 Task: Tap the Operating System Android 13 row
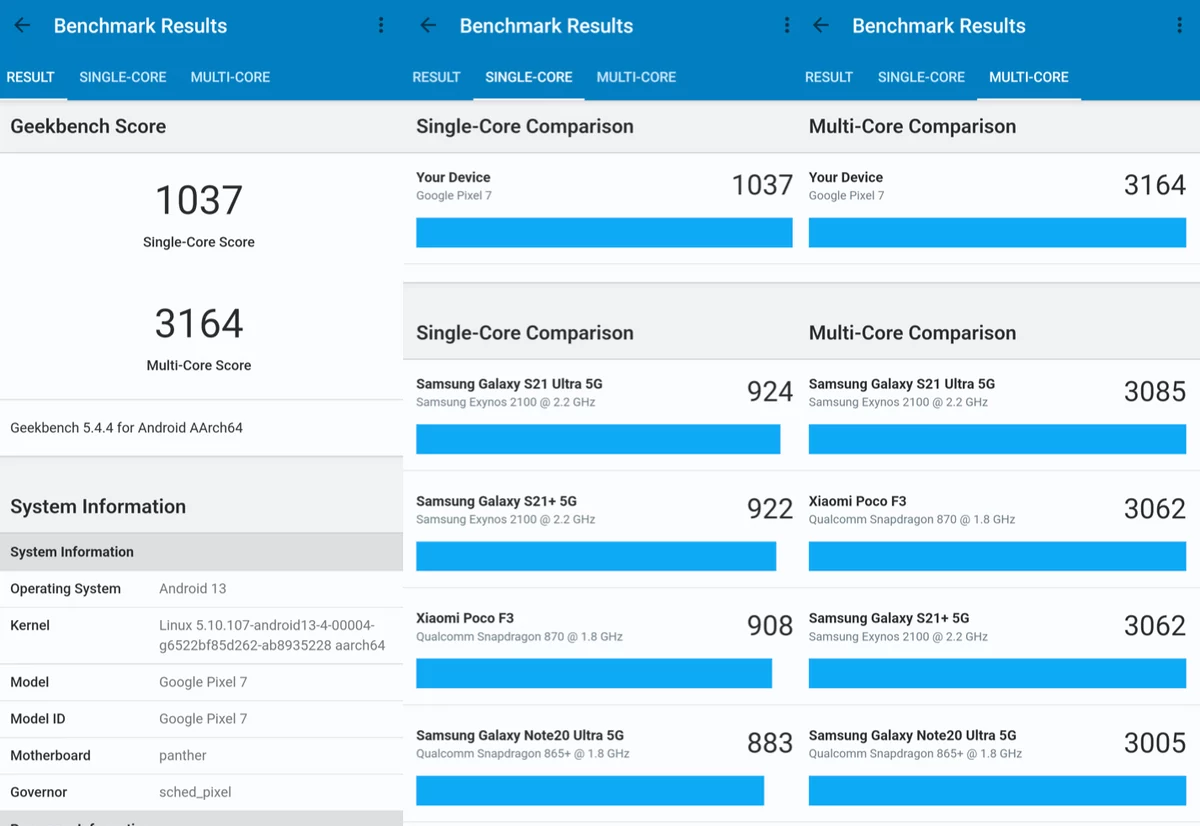pyautogui.click(x=201, y=589)
